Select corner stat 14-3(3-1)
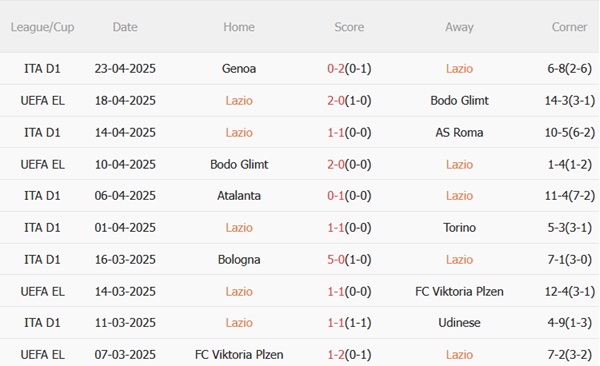 569,101
